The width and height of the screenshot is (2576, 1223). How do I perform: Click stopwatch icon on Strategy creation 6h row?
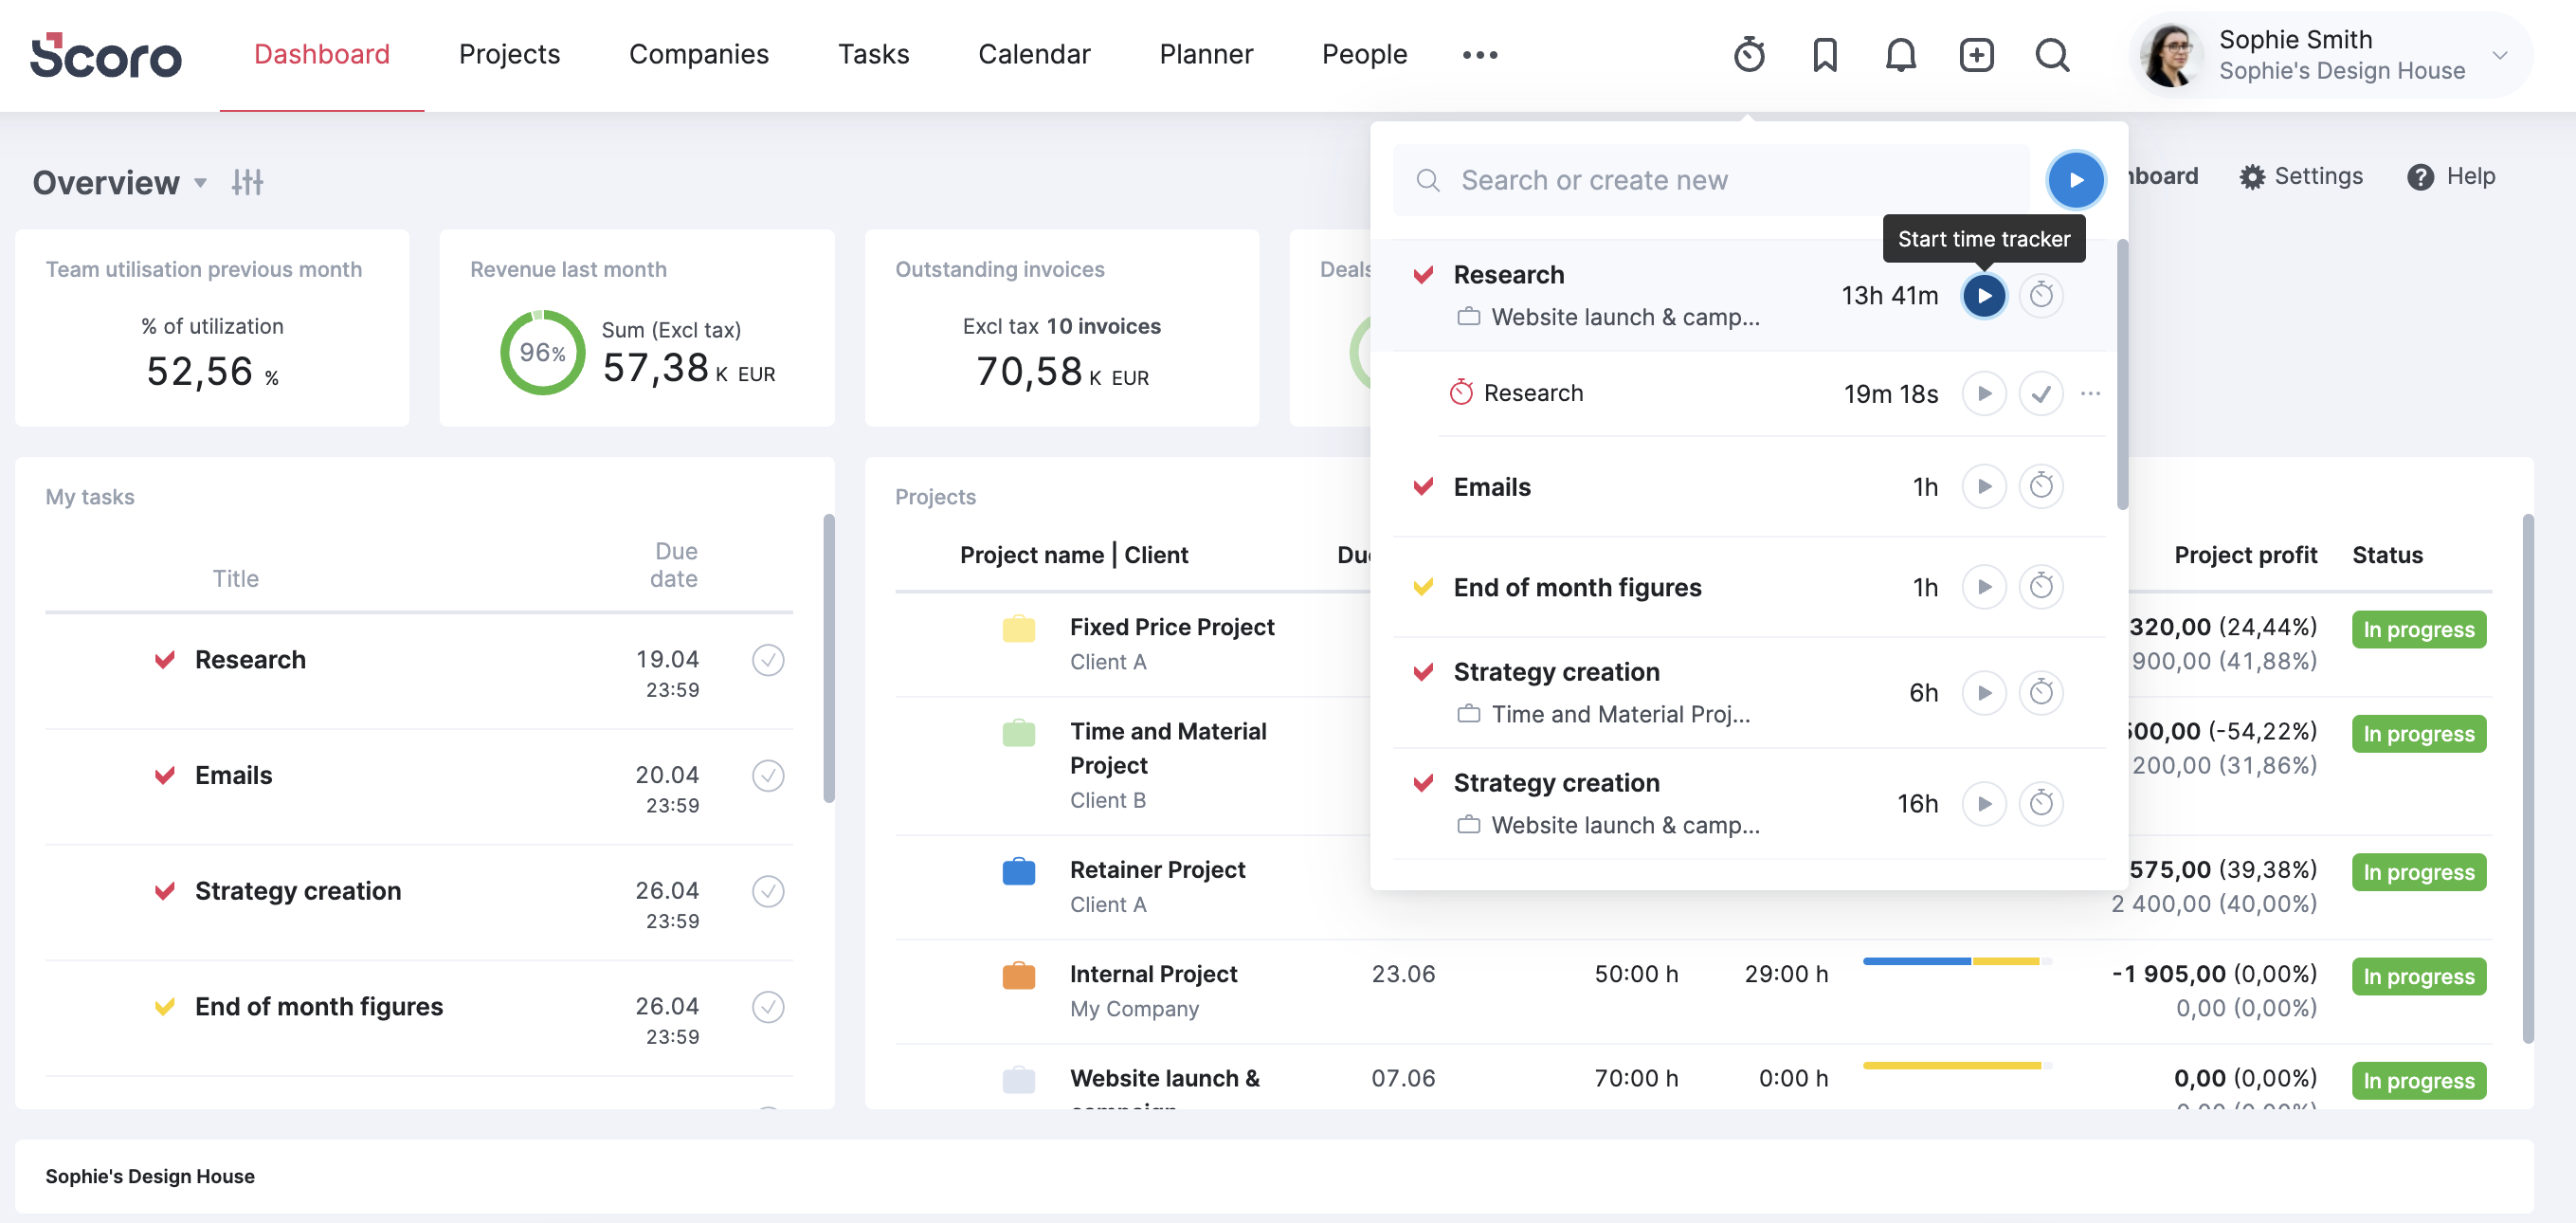tap(2041, 692)
